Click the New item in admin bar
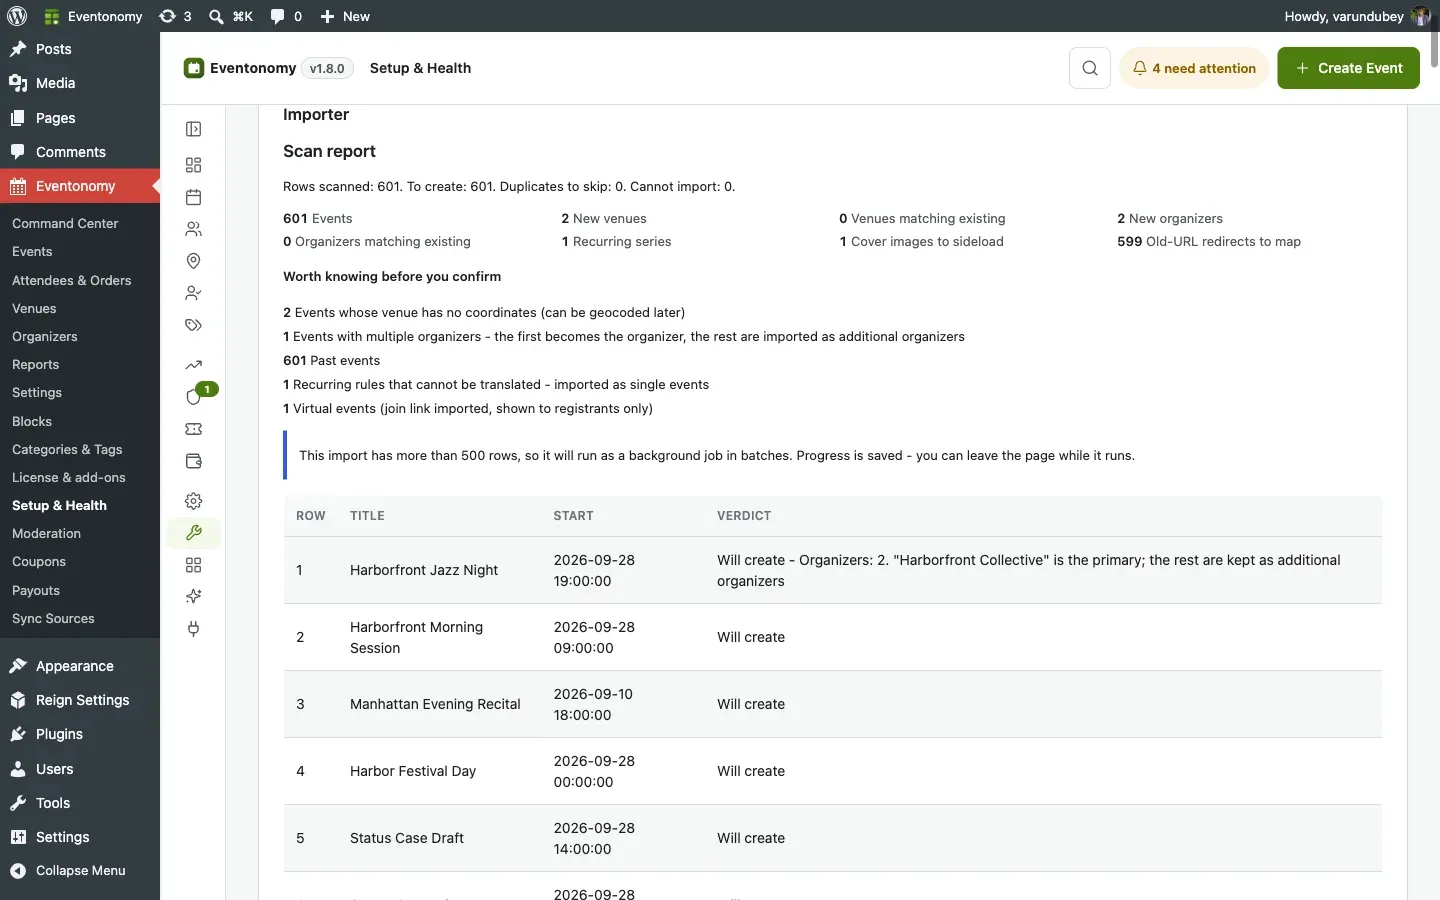1440x900 pixels. tap(345, 16)
